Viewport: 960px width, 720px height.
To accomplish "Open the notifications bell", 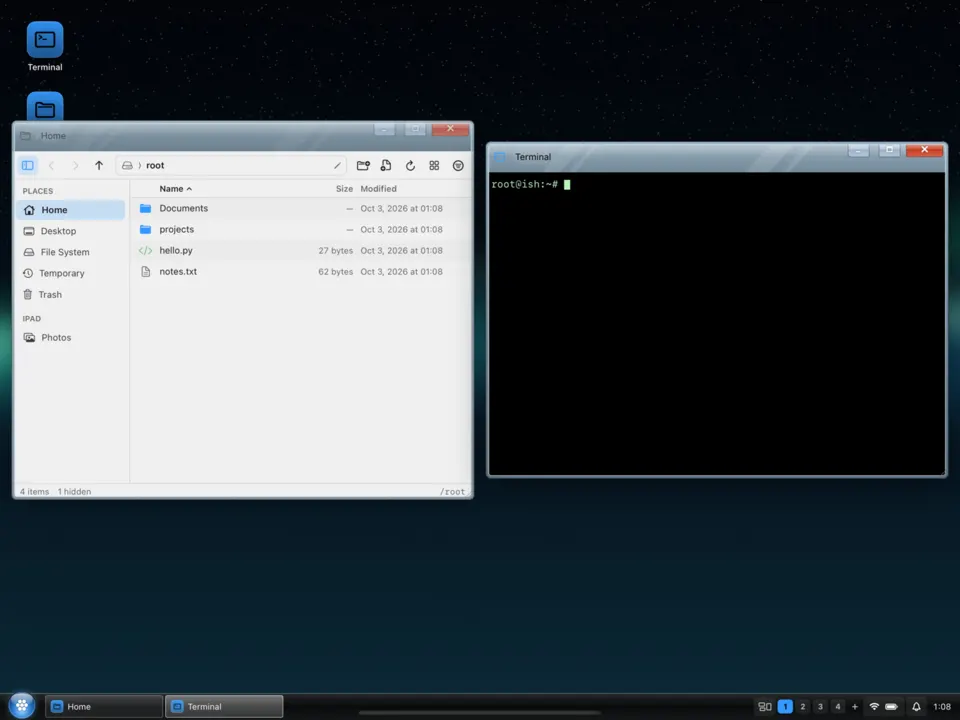I will pyautogui.click(x=916, y=707).
